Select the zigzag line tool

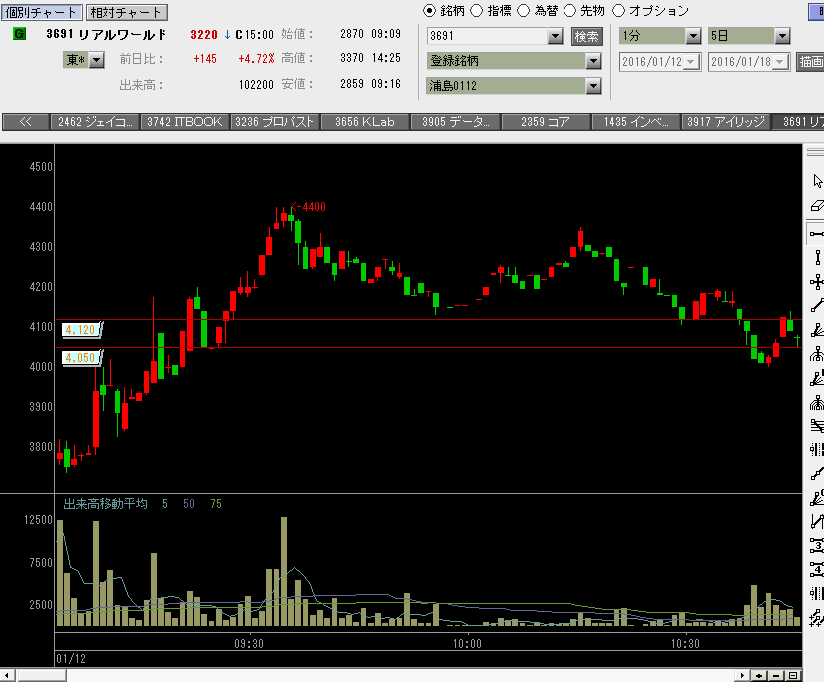click(x=817, y=522)
